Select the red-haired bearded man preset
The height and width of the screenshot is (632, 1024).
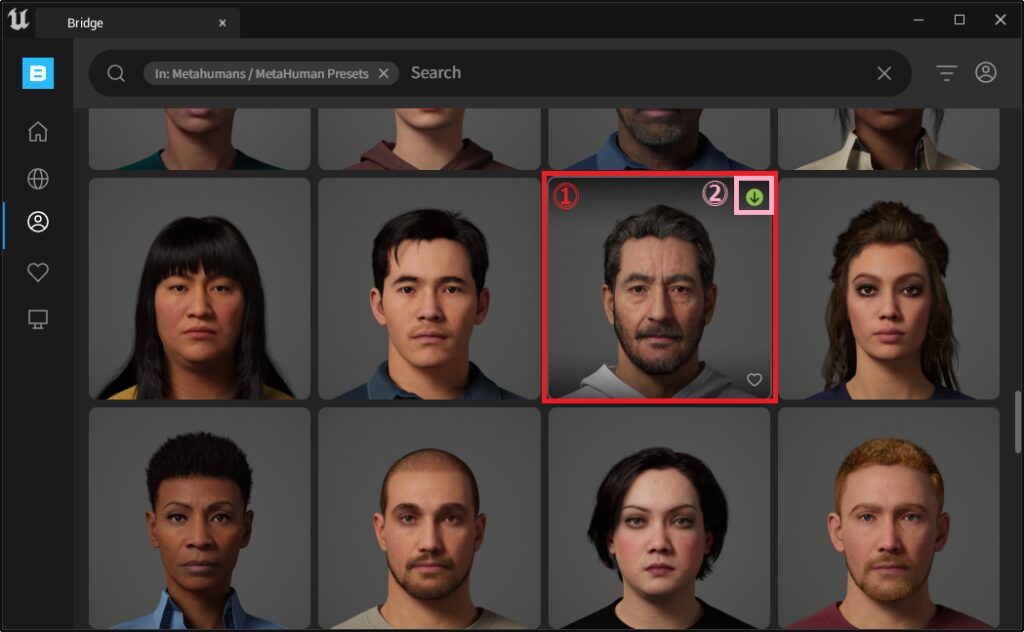(x=889, y=518)
